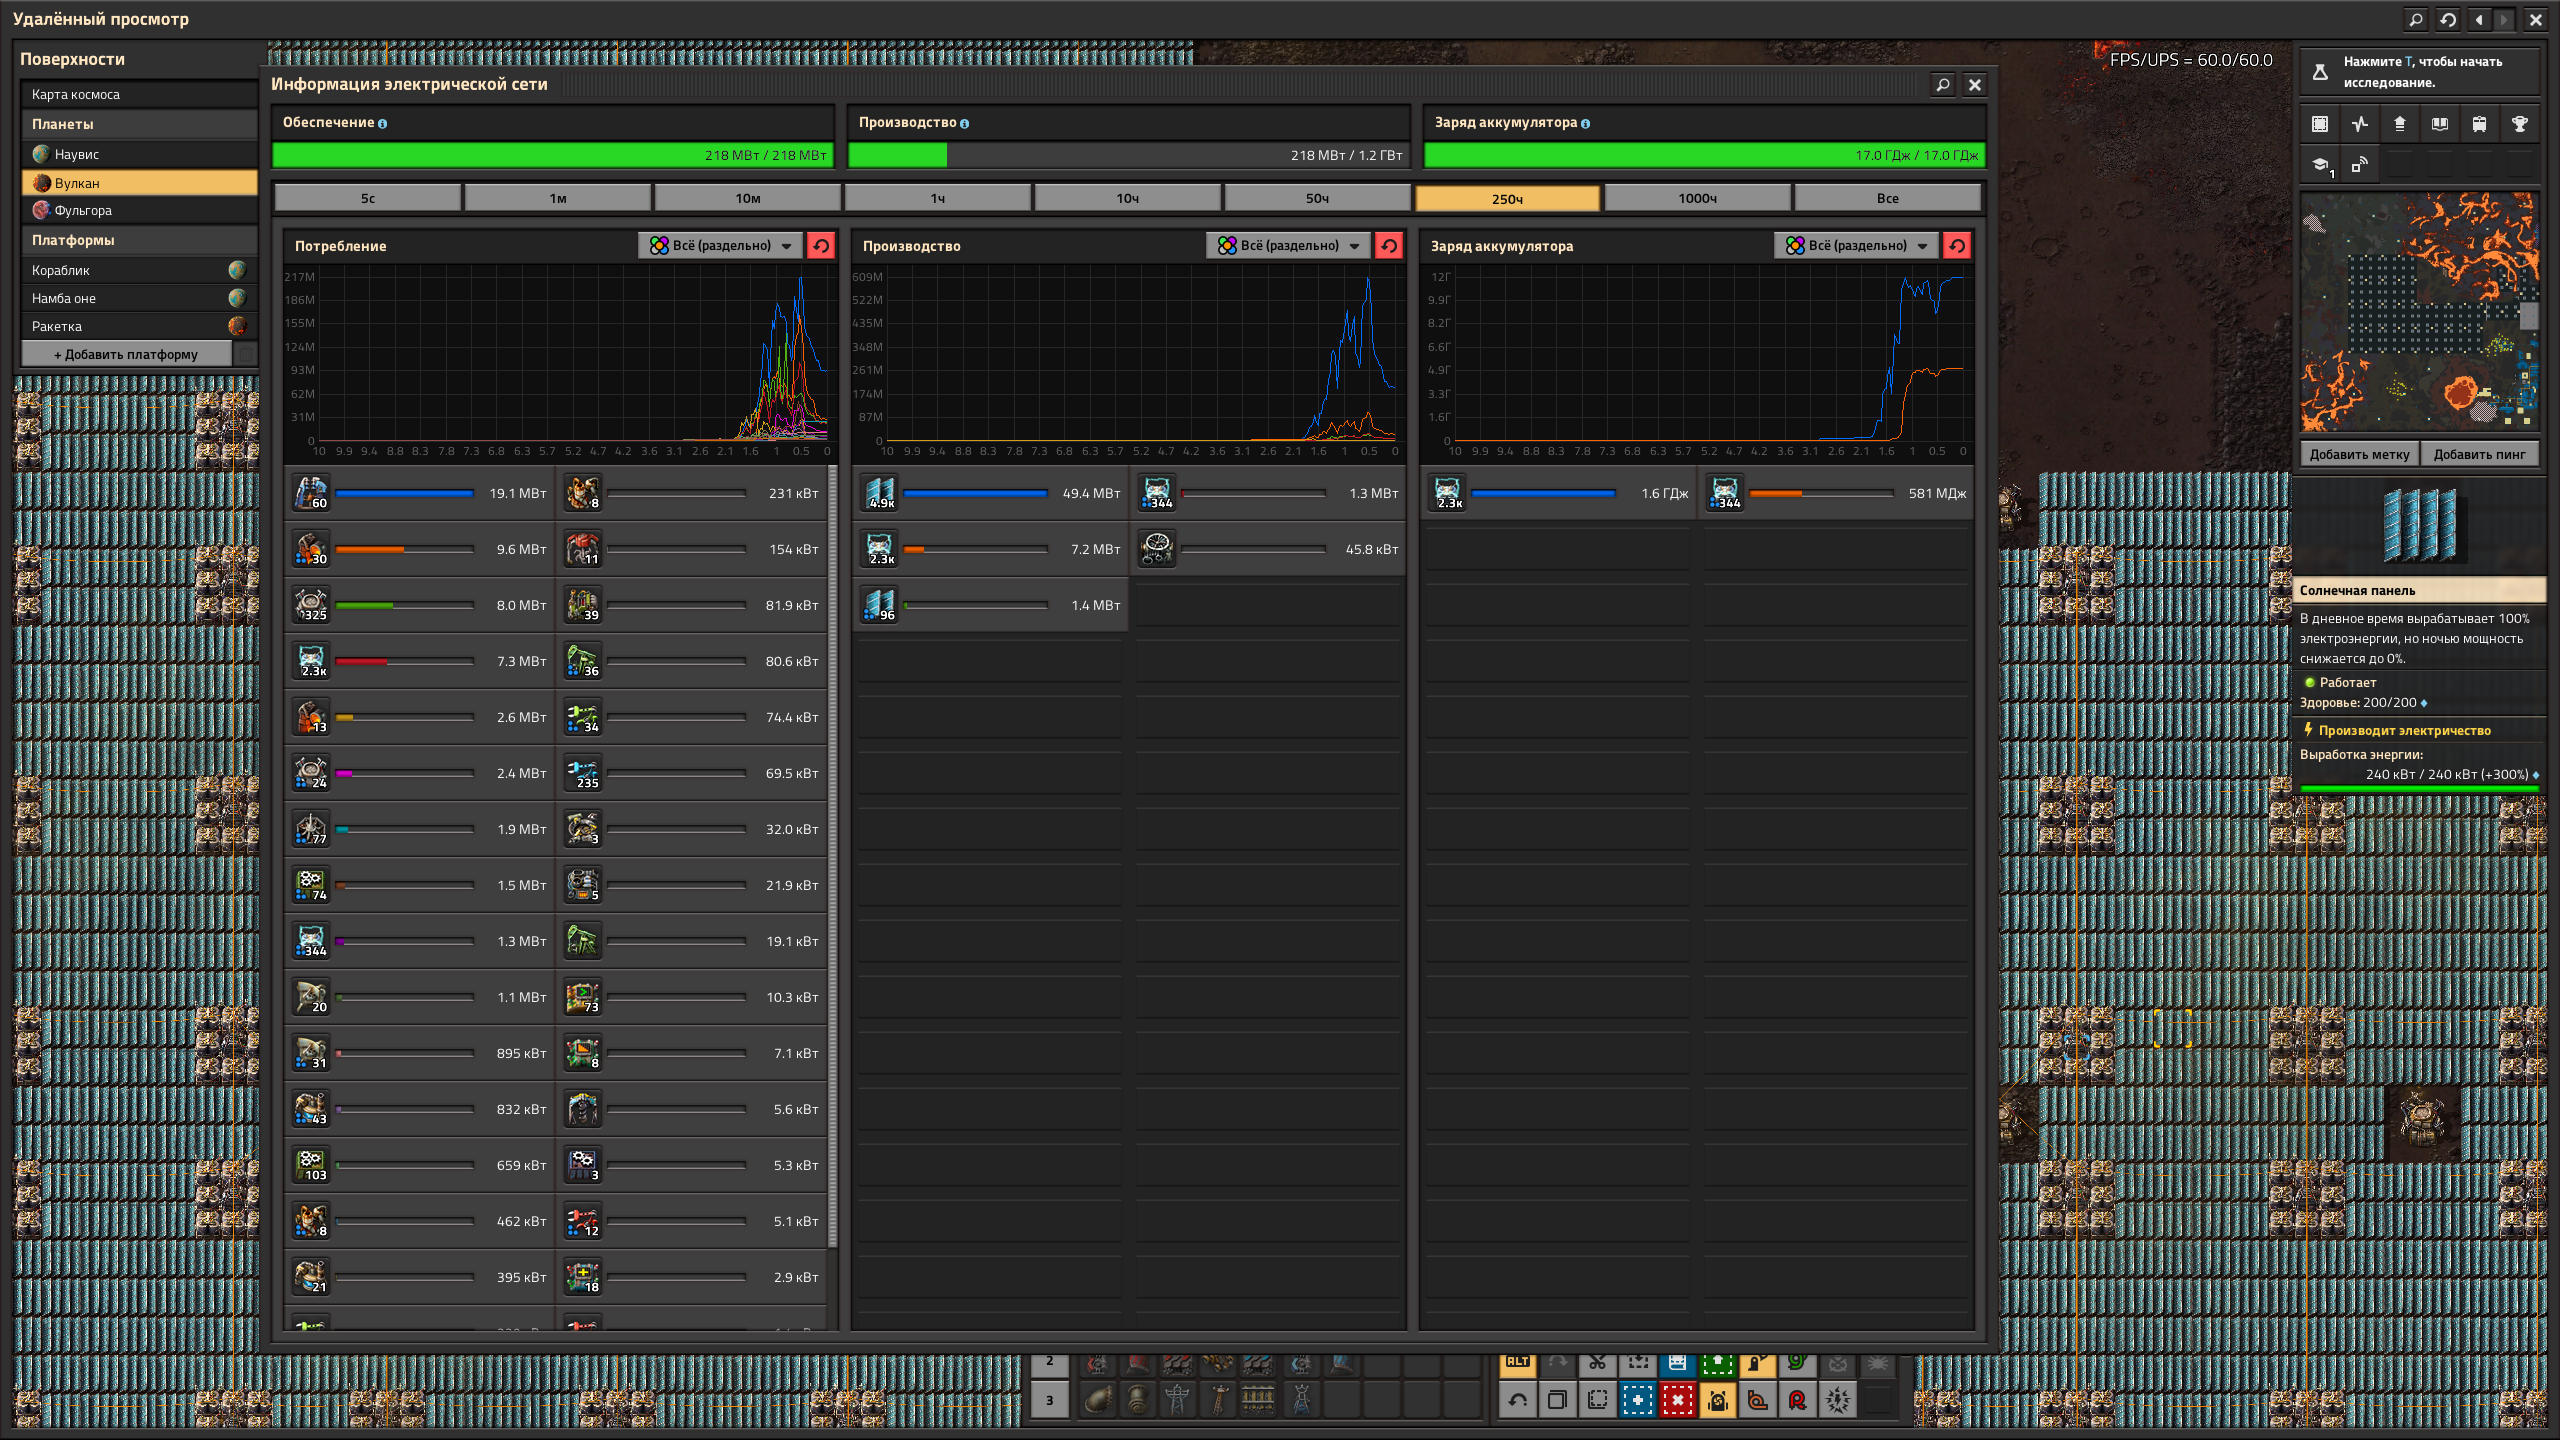
Task: Click the Добавить платформу button
Action: [126, 354]
